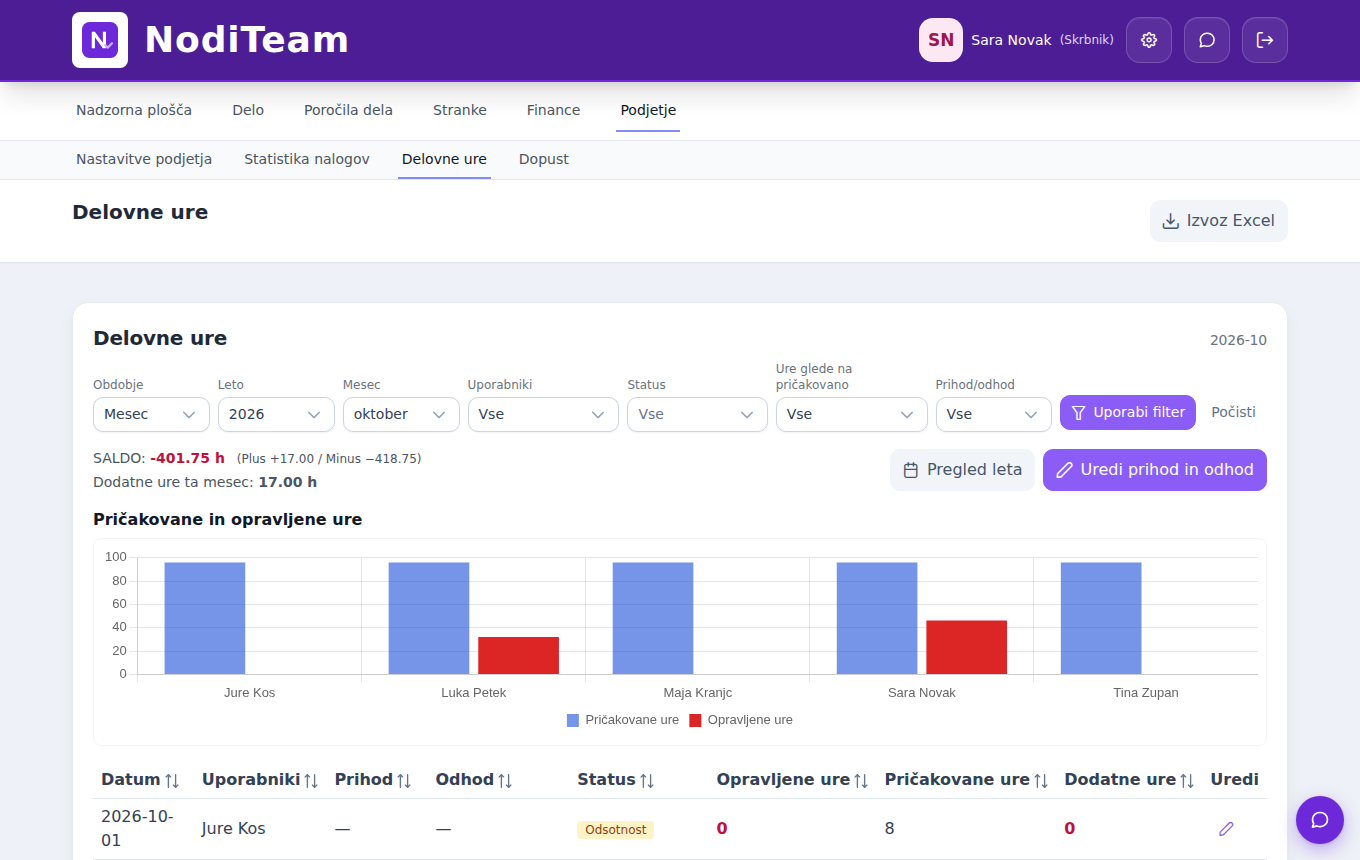Open Pregled leta view

point(962,470)
